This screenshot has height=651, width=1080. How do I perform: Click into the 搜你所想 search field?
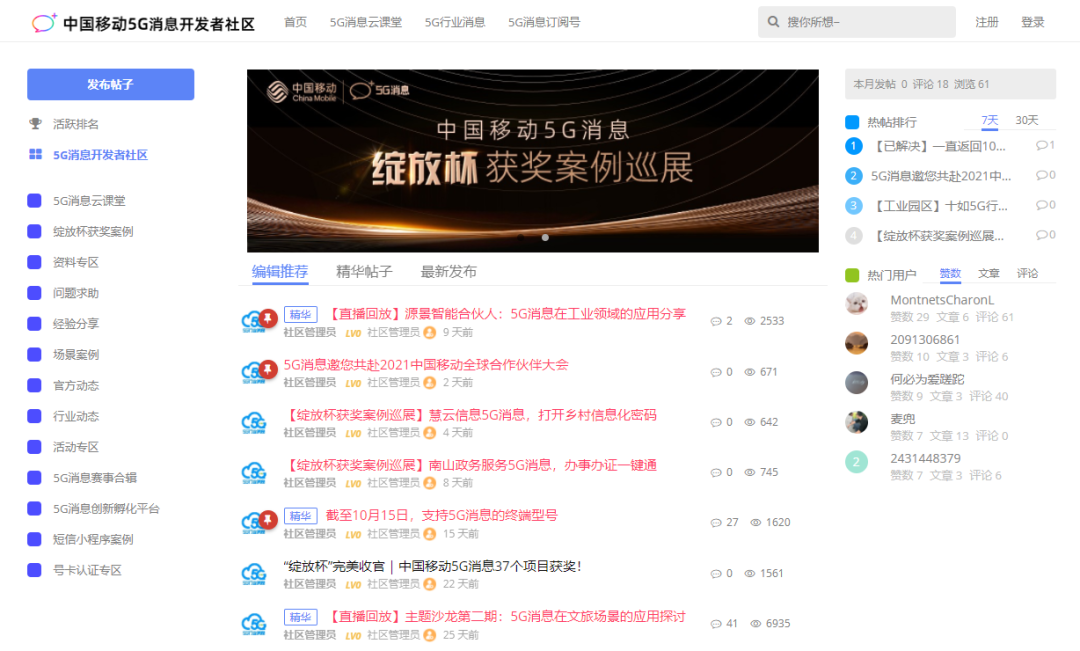click(857, 22)
